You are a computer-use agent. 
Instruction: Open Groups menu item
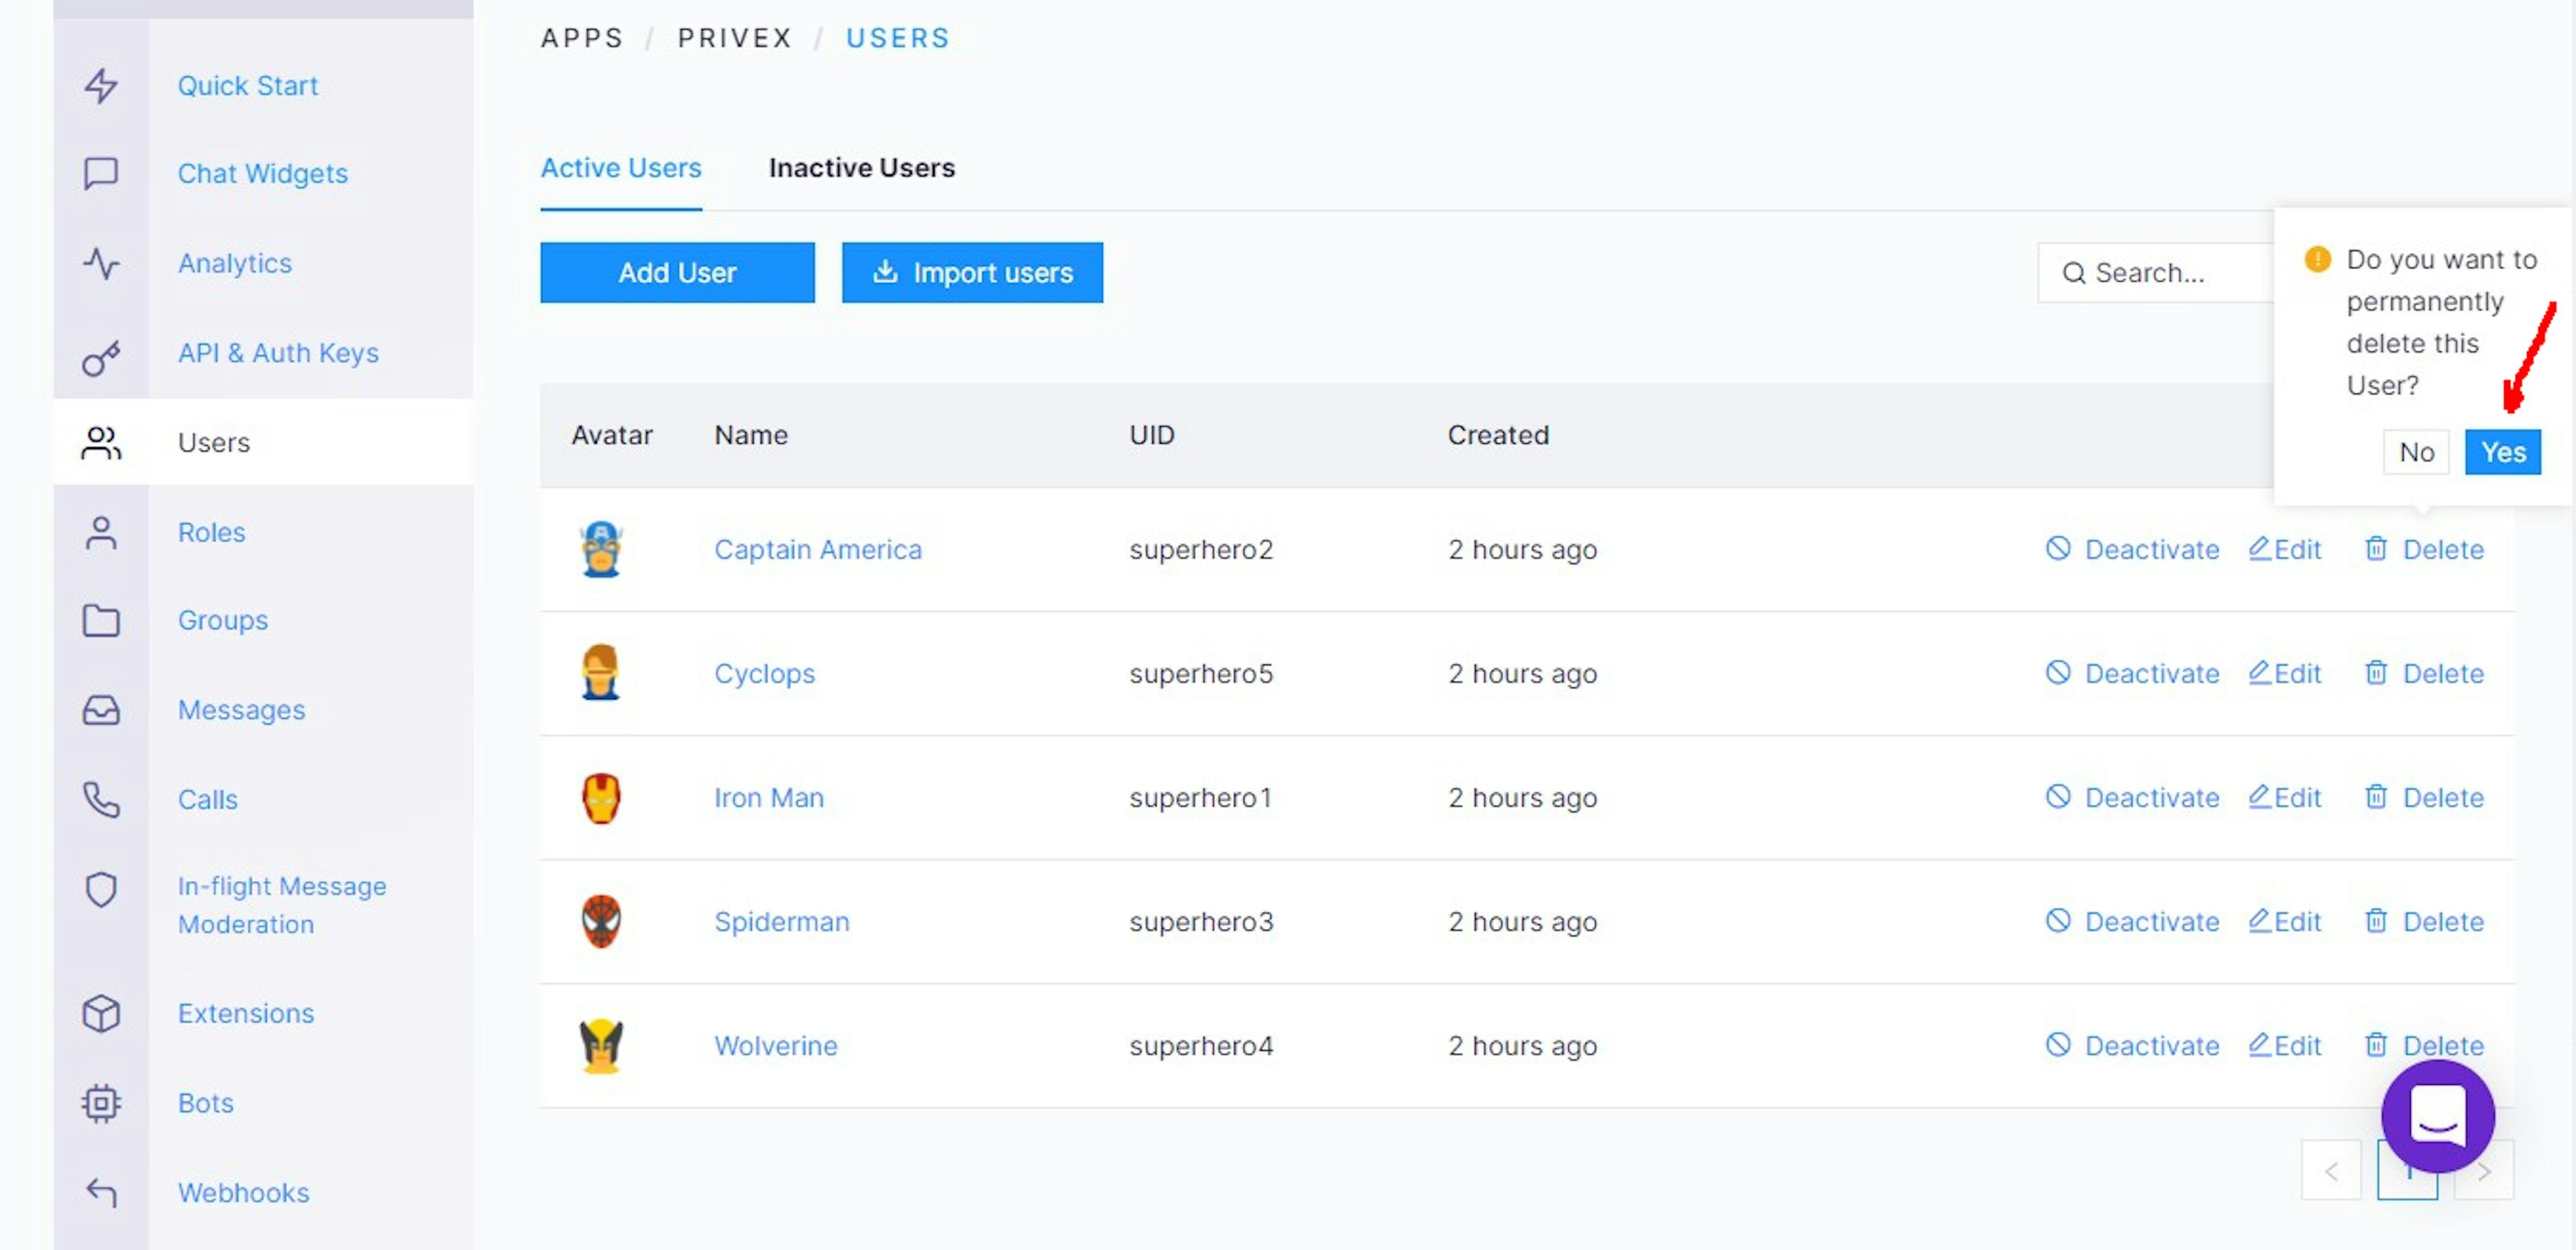click(x=223, y=621)
